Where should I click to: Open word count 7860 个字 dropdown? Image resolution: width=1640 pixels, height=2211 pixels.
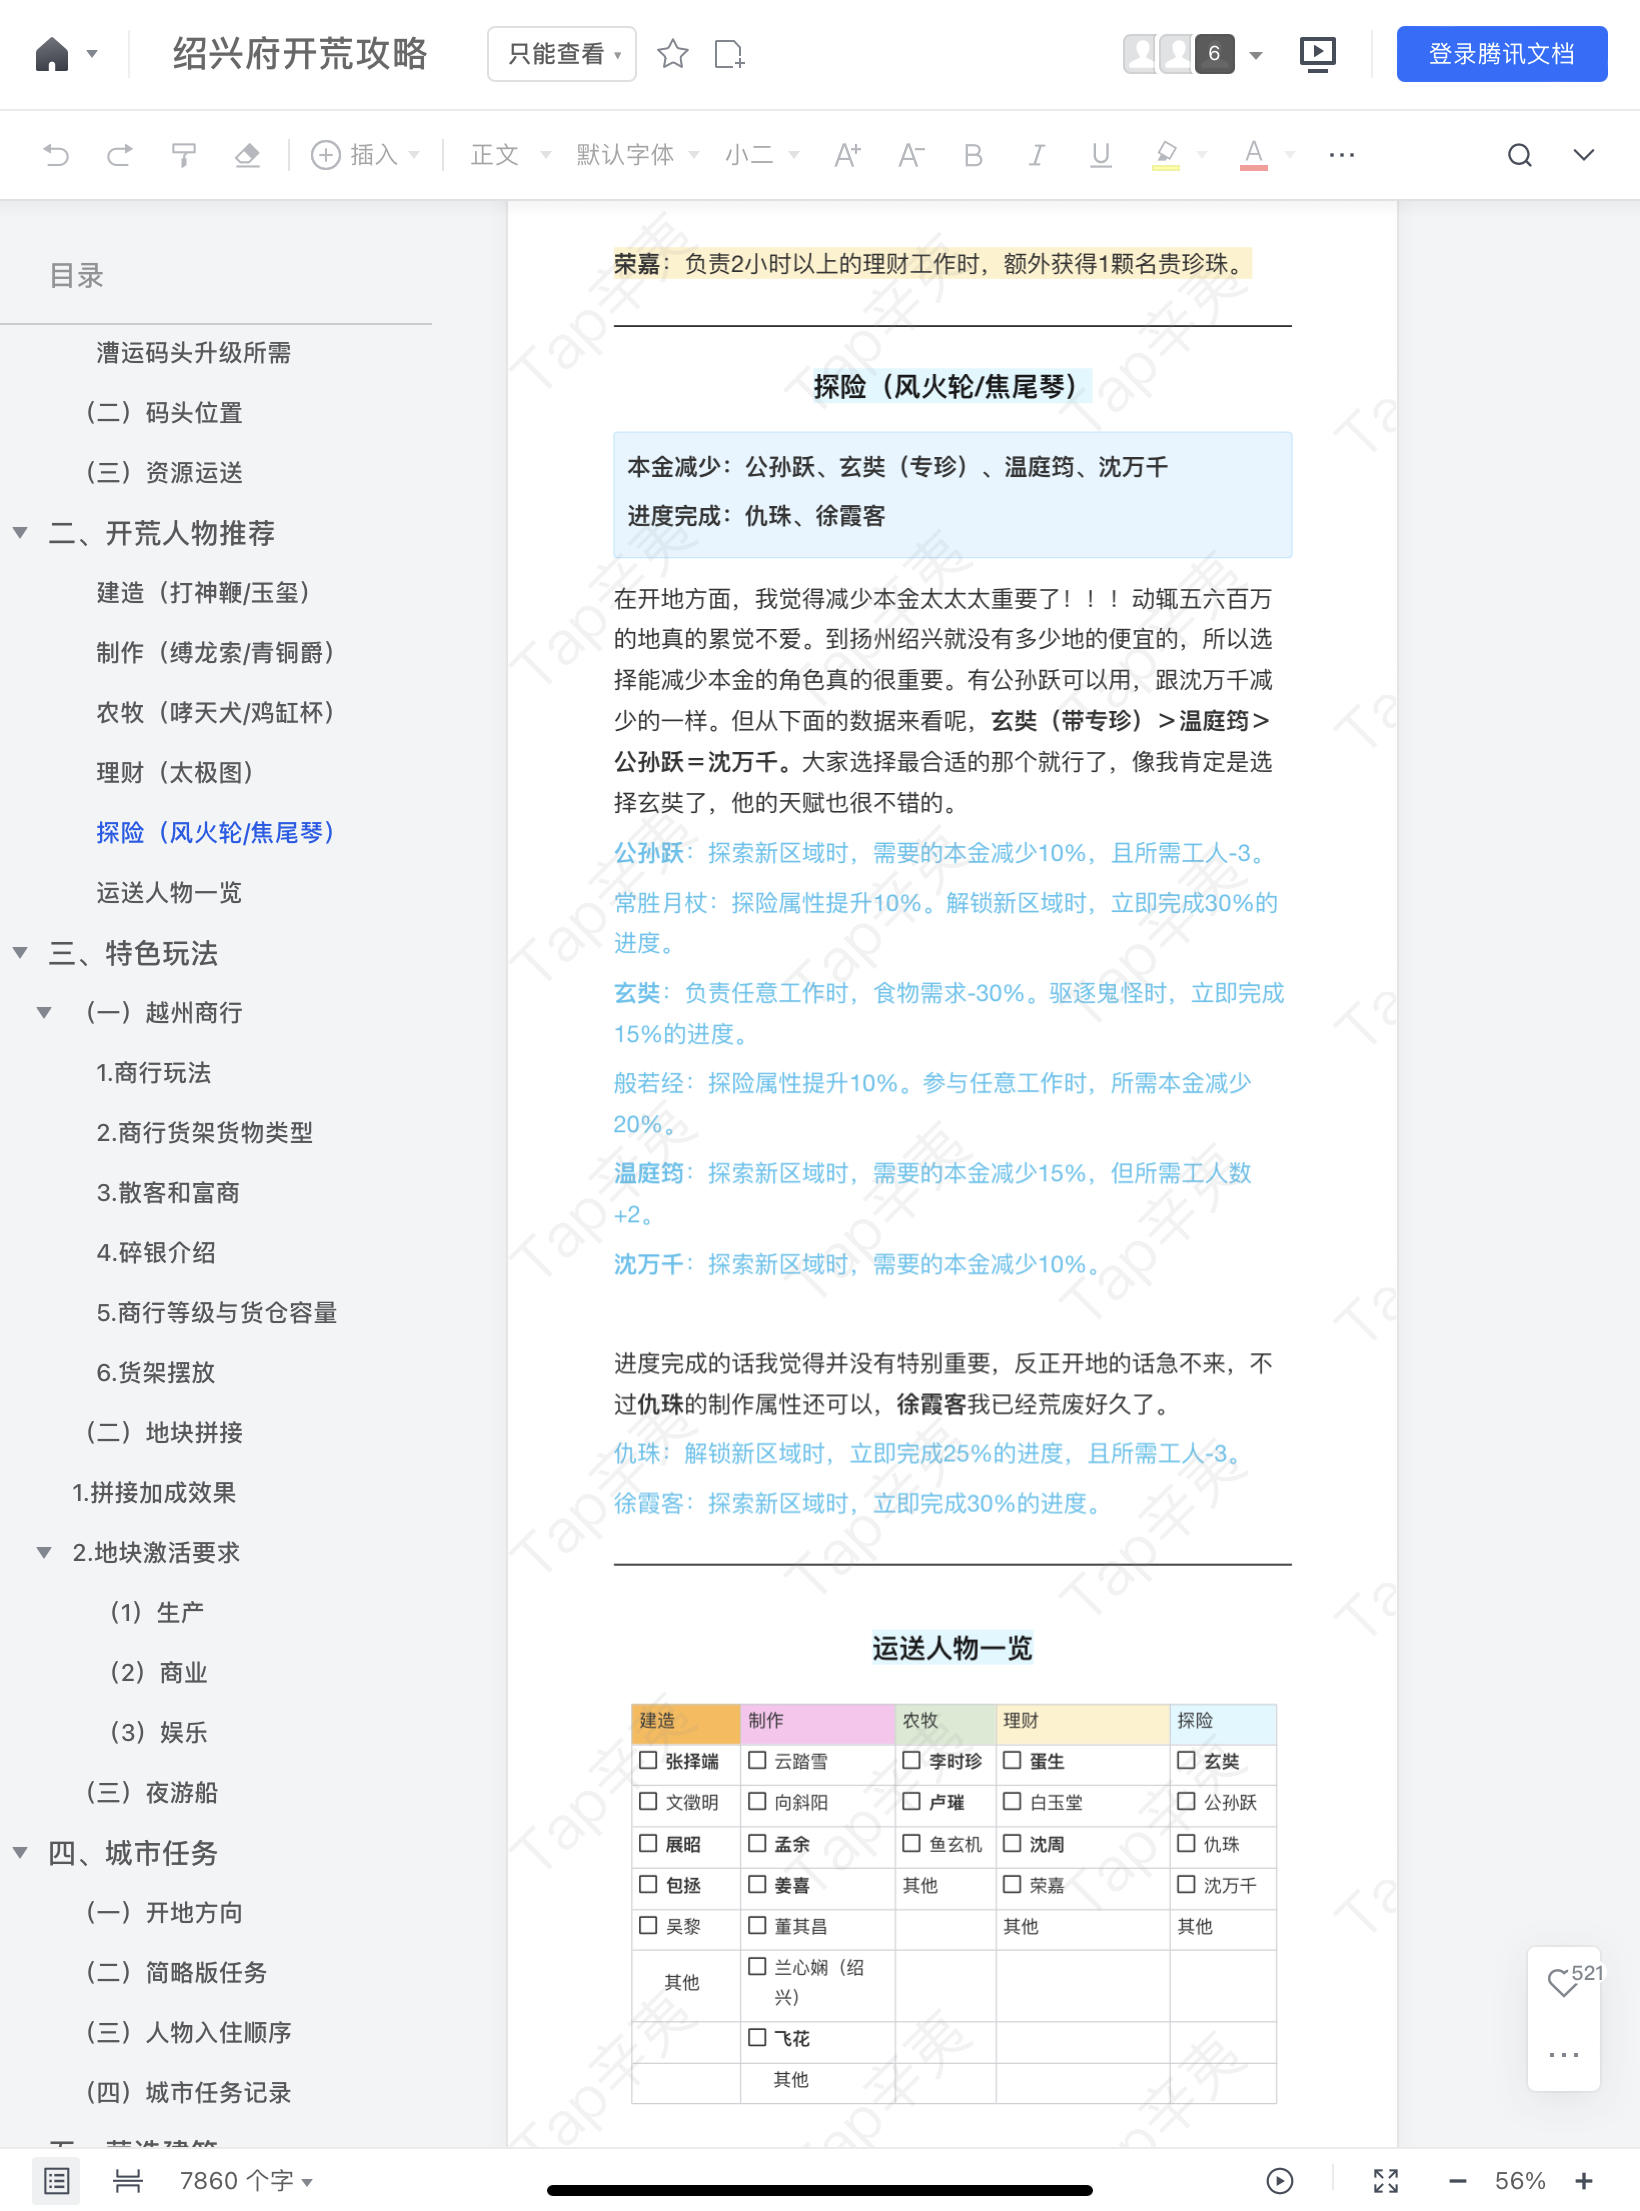click(x=247, y=2182)
